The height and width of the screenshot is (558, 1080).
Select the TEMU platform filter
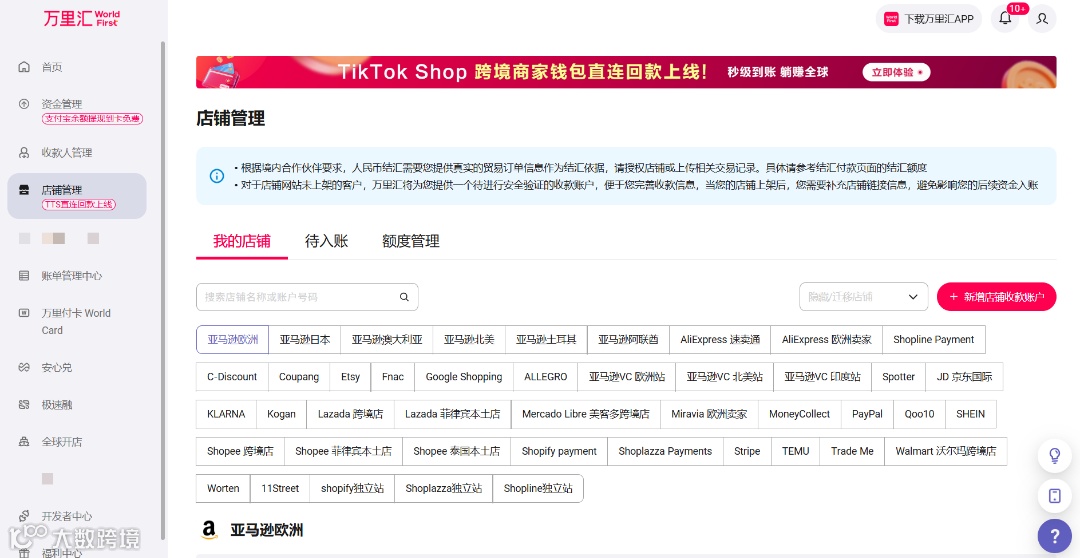796,451
